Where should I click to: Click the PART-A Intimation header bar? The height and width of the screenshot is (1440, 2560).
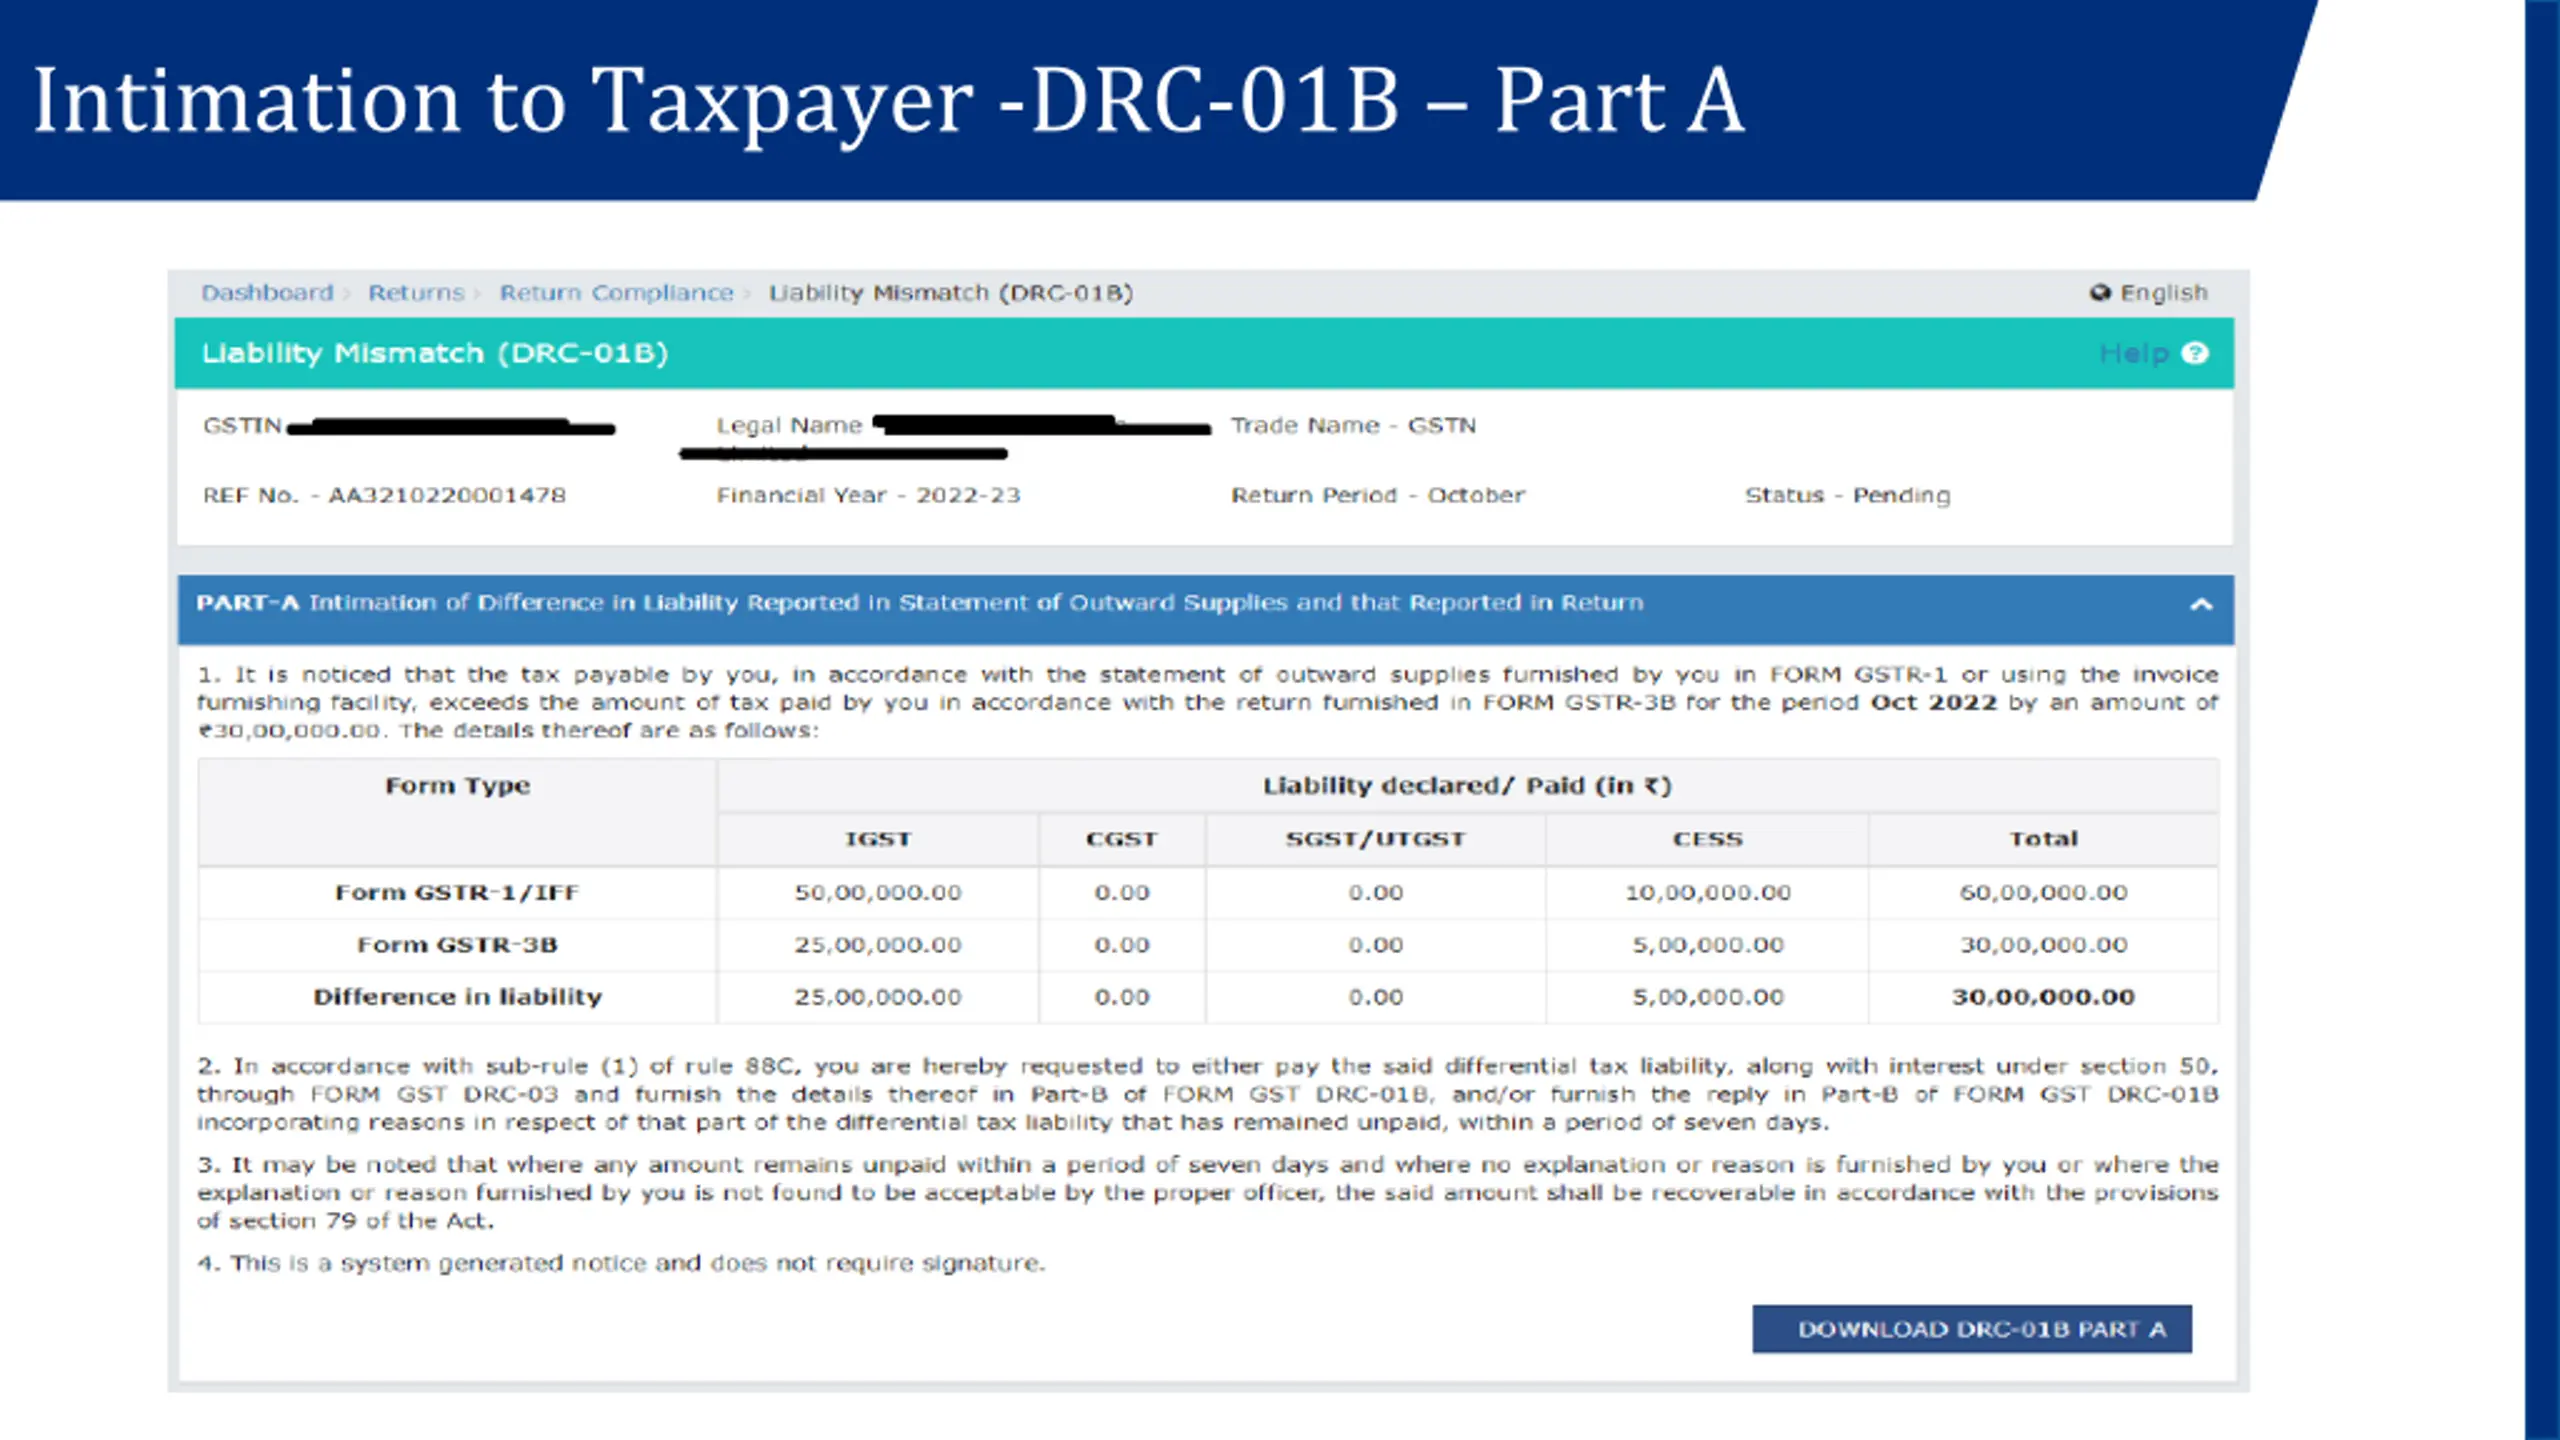pos(1205,608)
